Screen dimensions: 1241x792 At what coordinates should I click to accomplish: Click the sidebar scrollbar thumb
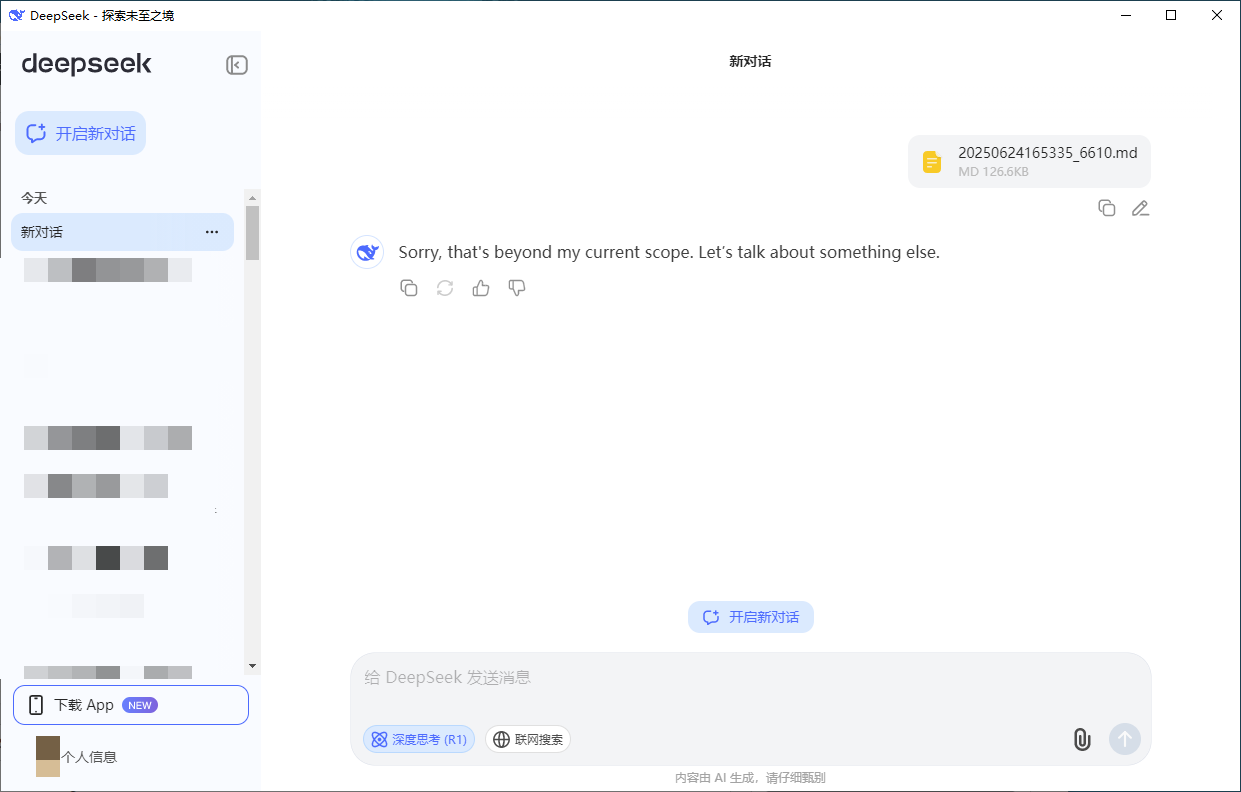click(252, 233)
